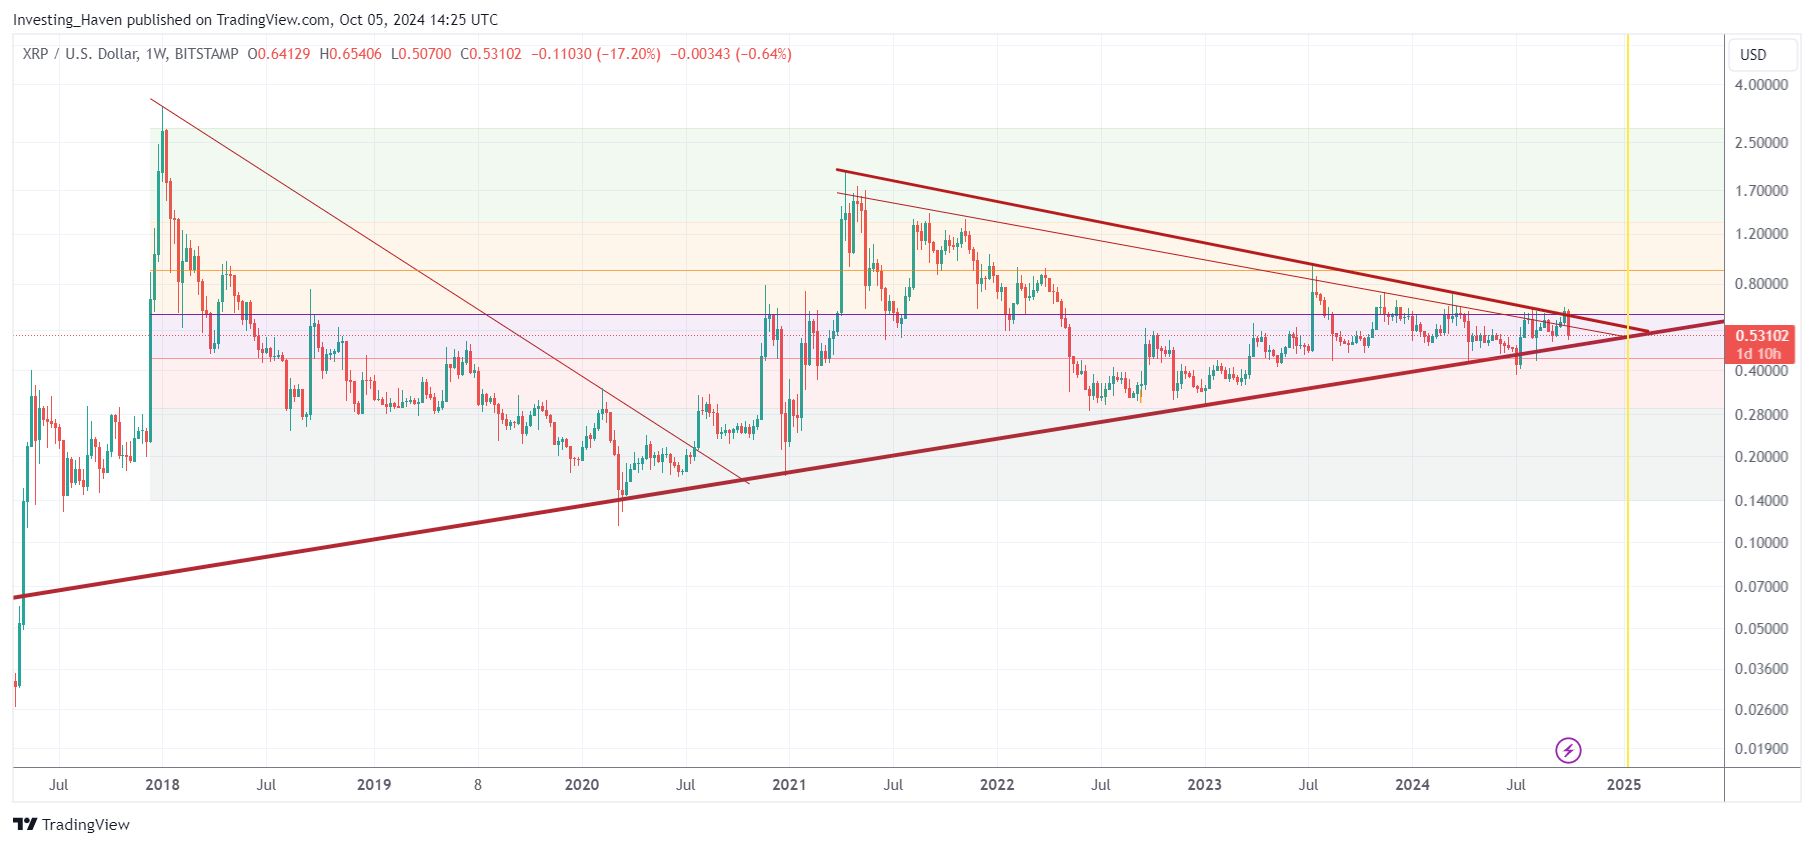This screenshot has width=1814, height=846.
Task: Click the 8 label on the time axis
Action: (x=478, y=785)
